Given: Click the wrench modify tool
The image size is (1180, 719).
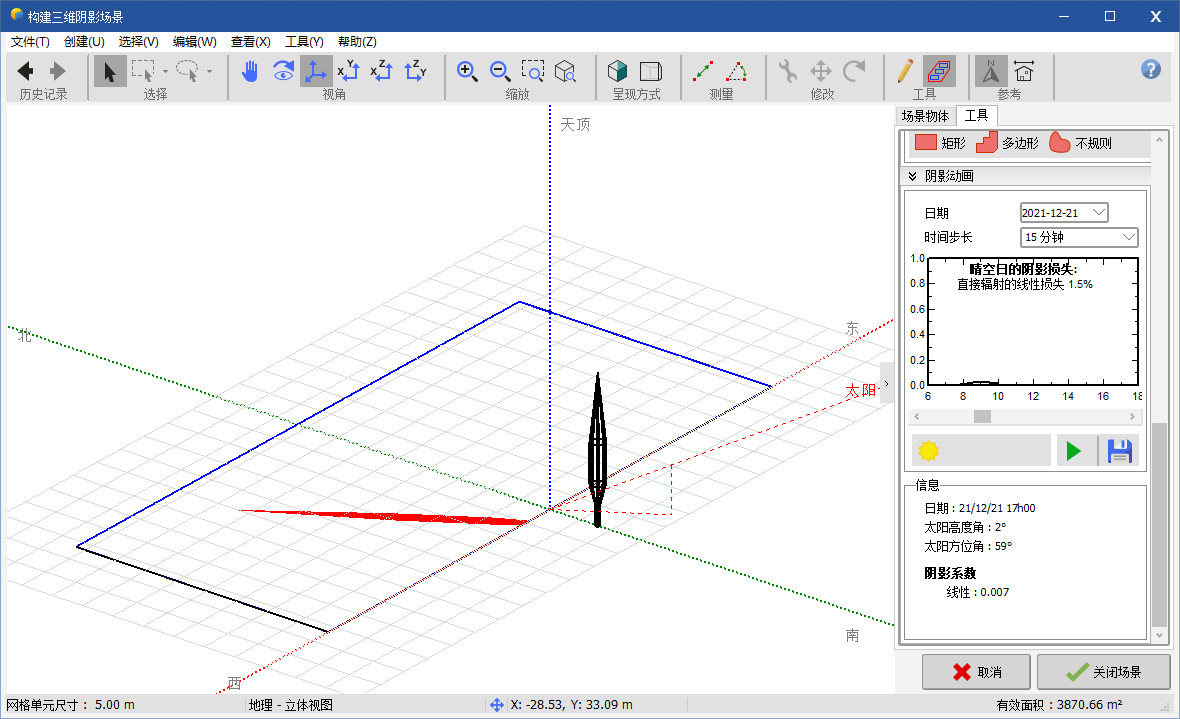Looking at the screenshot, I should (788, 72).
